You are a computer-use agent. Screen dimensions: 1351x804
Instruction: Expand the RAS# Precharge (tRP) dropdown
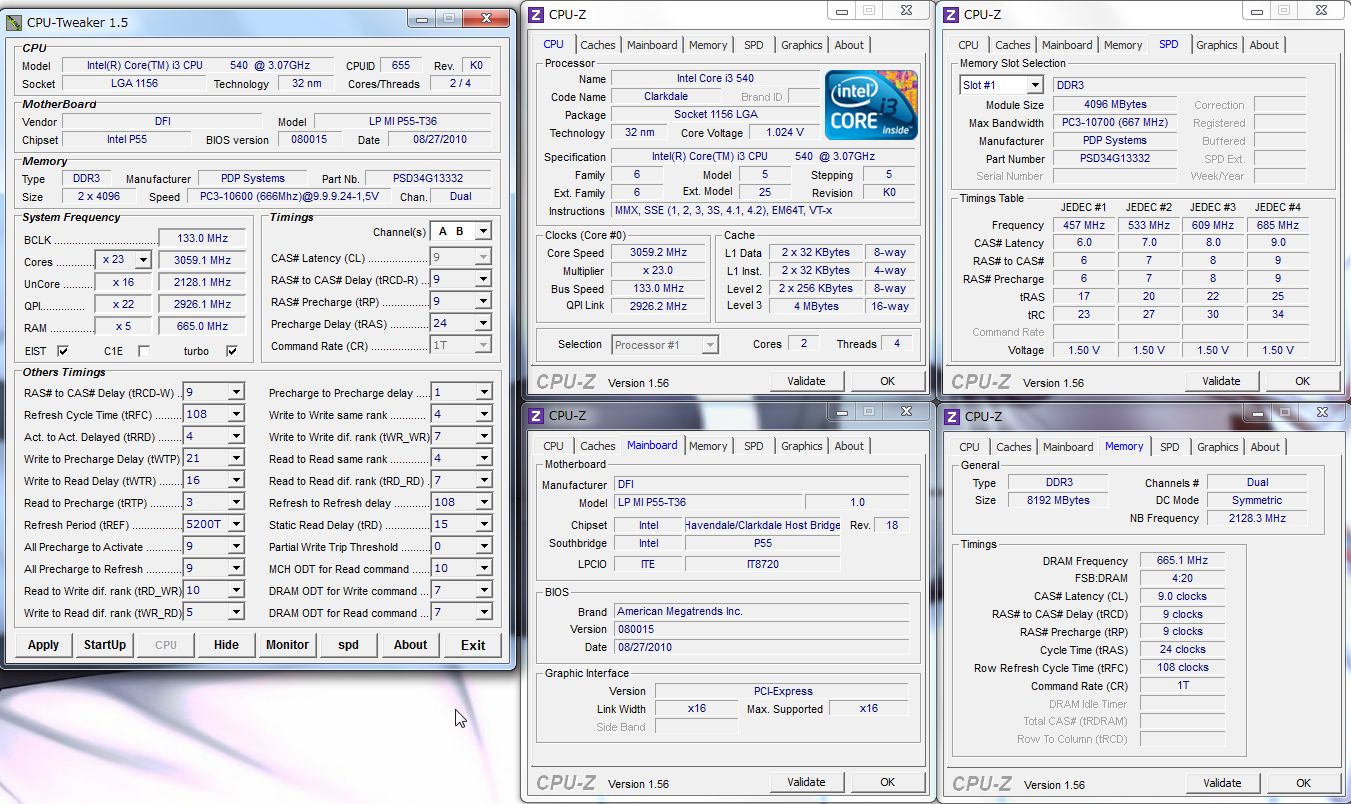click(483, 301)
